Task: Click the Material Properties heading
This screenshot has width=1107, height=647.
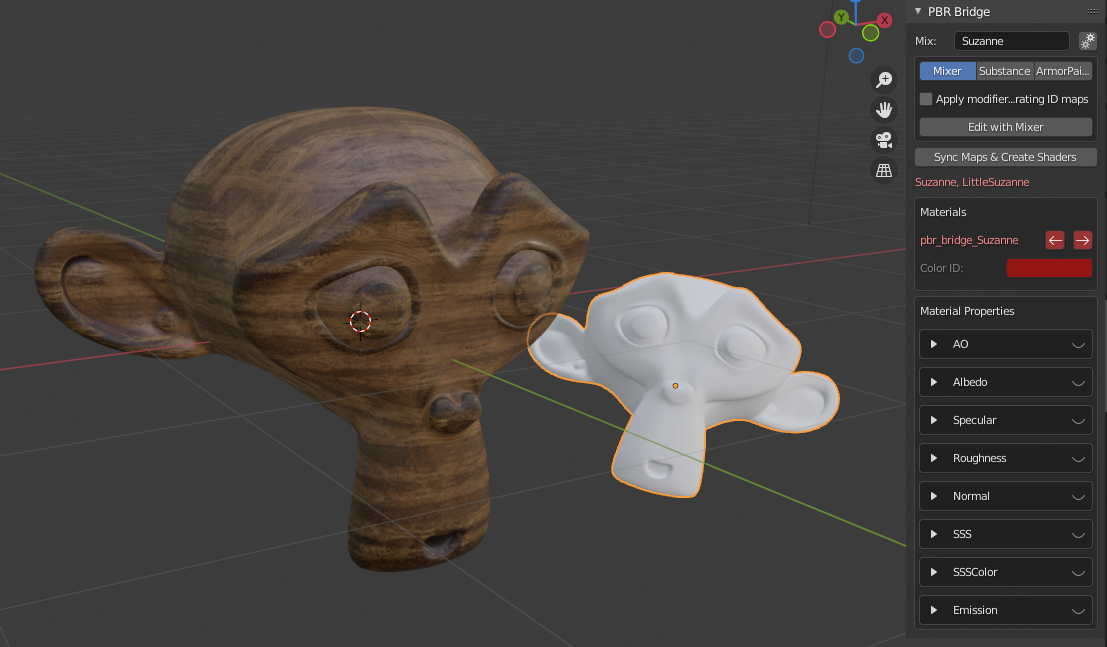Action: [967, 311]
